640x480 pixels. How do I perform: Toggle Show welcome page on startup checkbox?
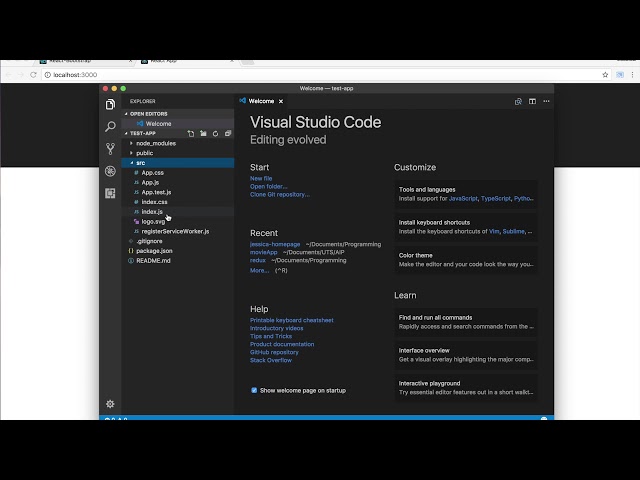coord(254,391)
